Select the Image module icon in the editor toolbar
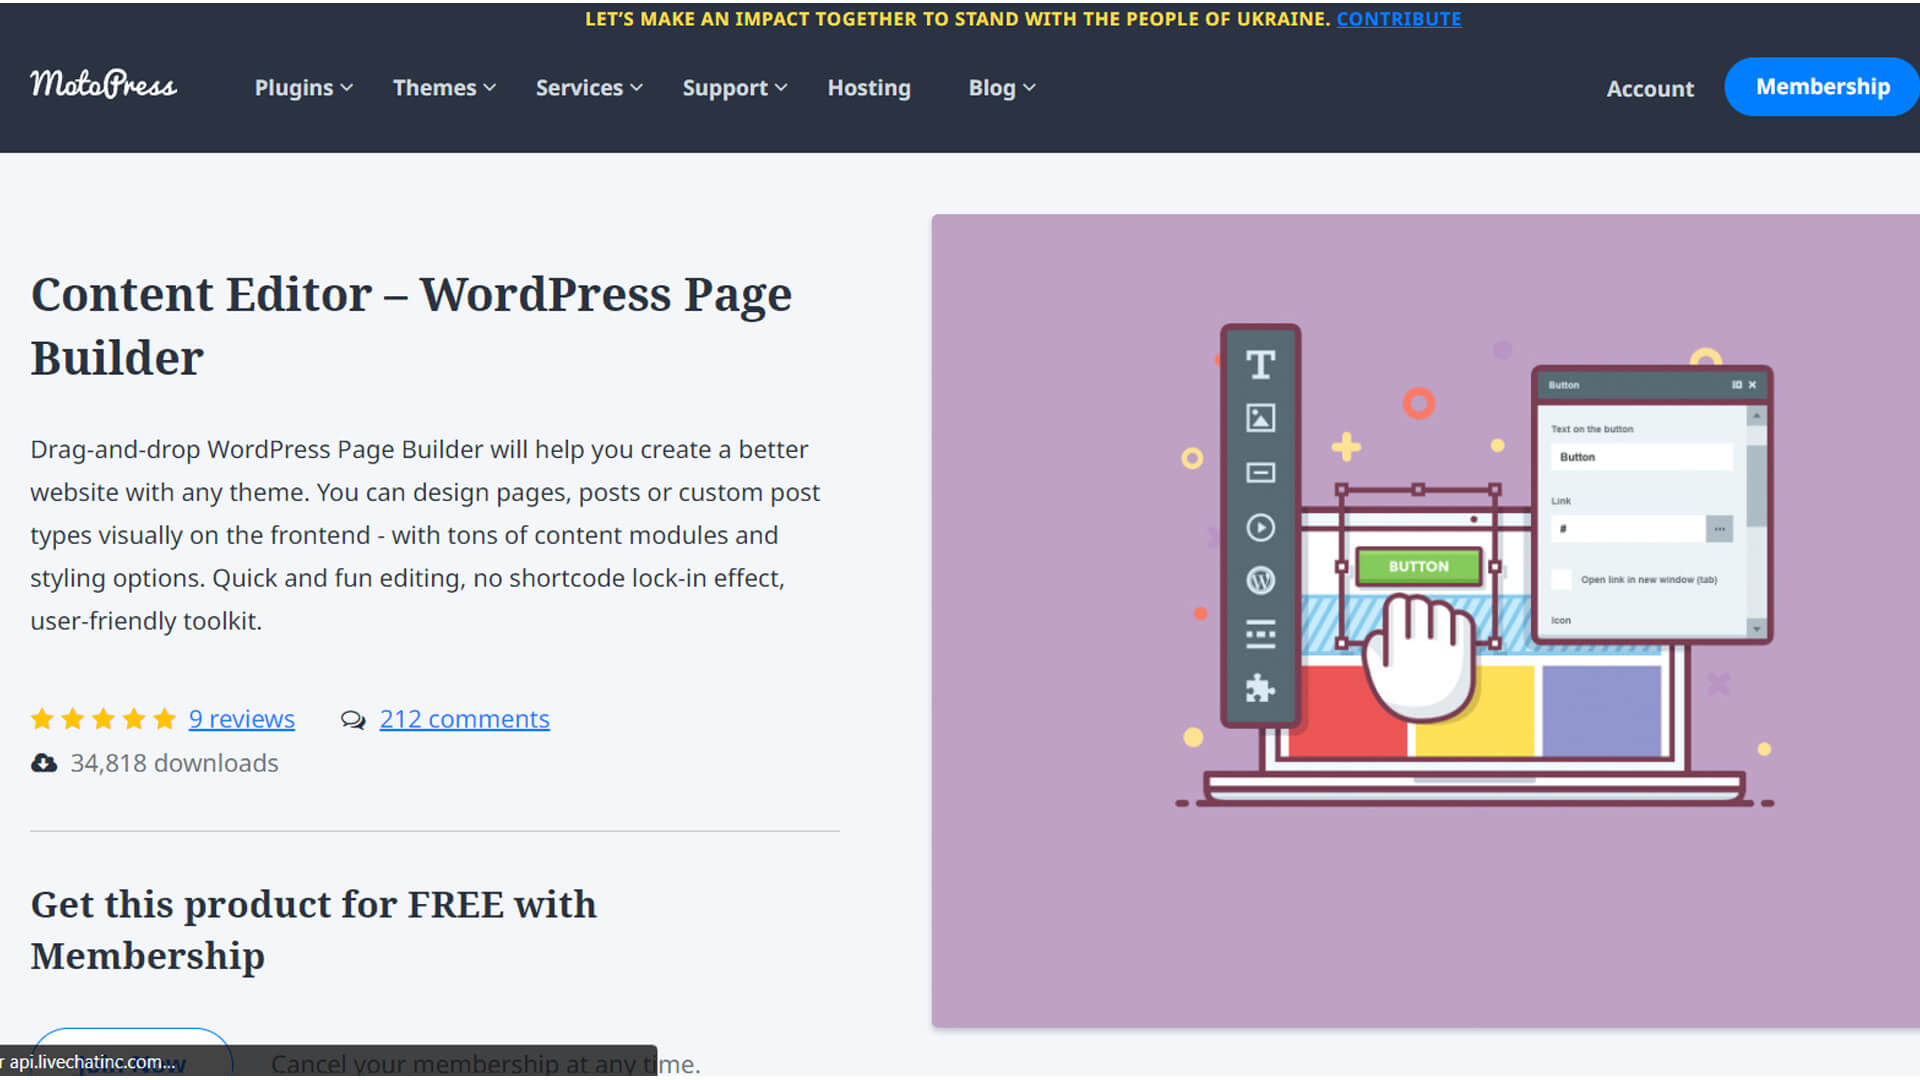Image resolution: width=1920 pixels, height=1080 pixels. pyautogui.click(x=1260, y=419)
